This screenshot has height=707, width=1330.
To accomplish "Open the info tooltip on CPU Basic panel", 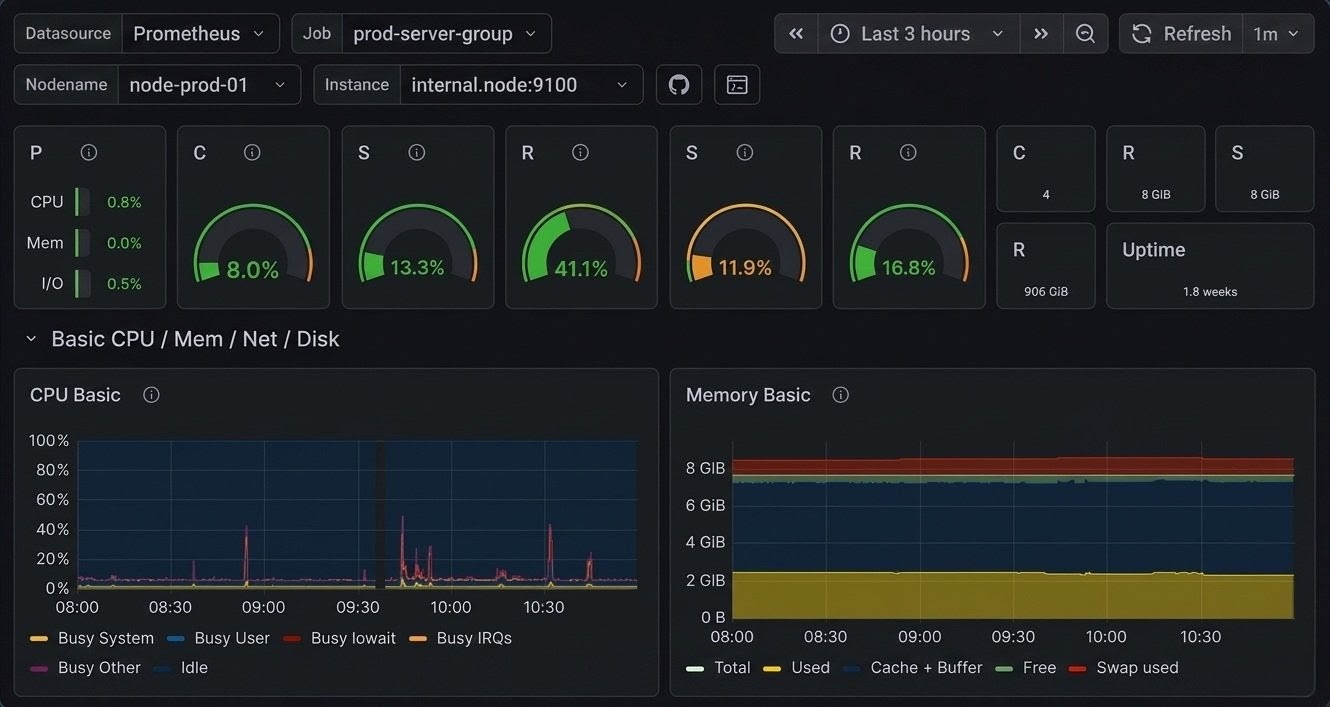I will (150, 394).
